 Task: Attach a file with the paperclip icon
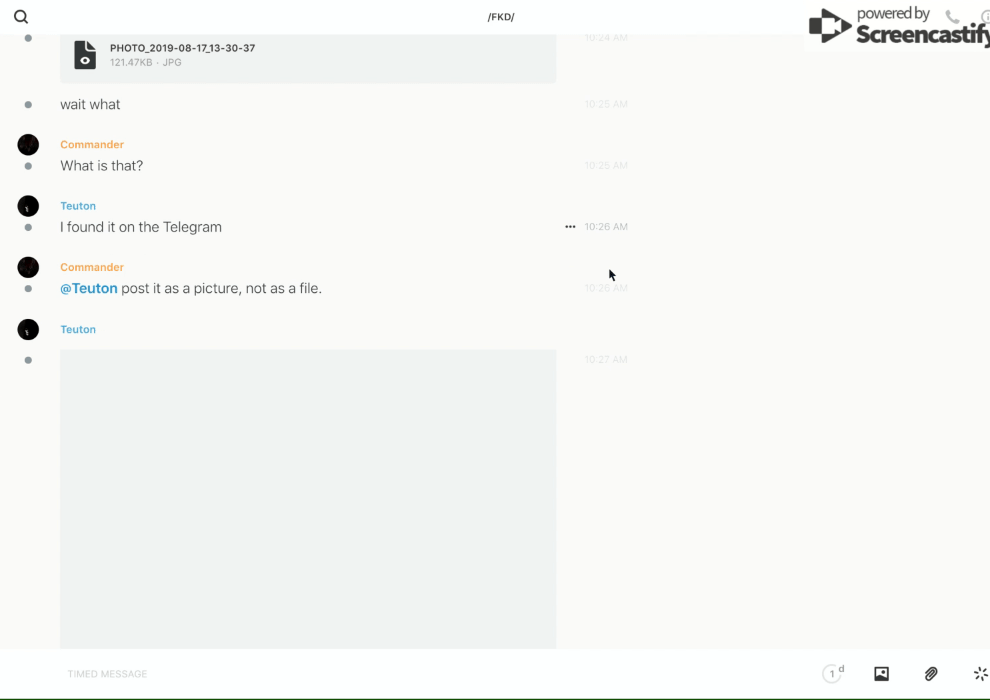coord(931,674)
